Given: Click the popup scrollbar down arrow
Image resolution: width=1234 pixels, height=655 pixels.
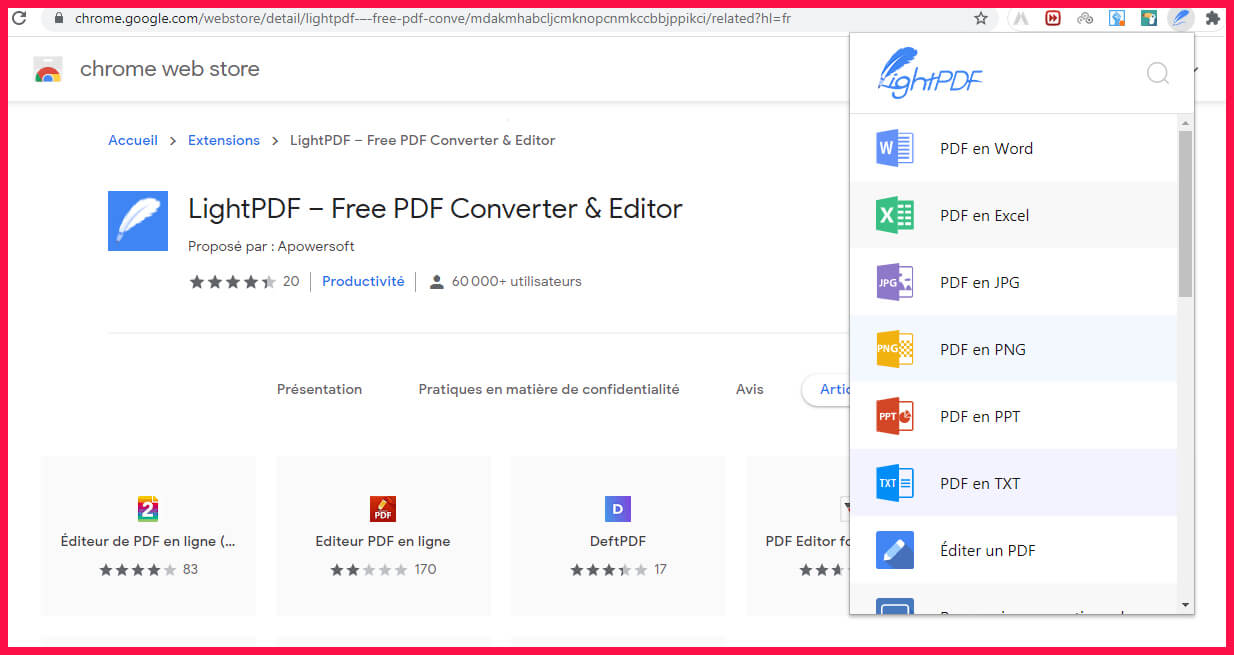Looking at the screenshot, I should (1185, 605).
